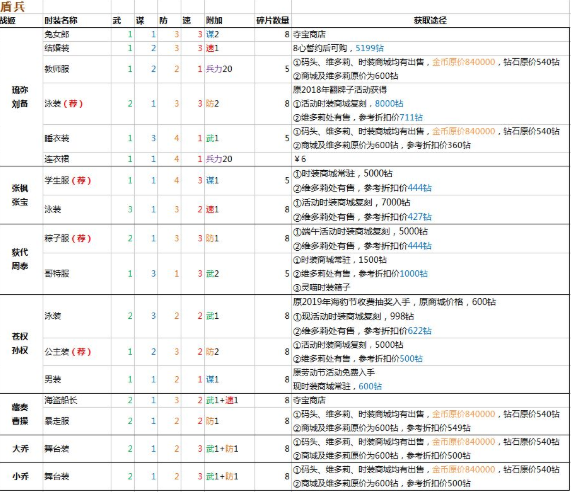Click 夺宝商店 in the 海盗船长 row
Image resolution: width=573 pixels, height=493 pixels.
[x=309, y=400]
